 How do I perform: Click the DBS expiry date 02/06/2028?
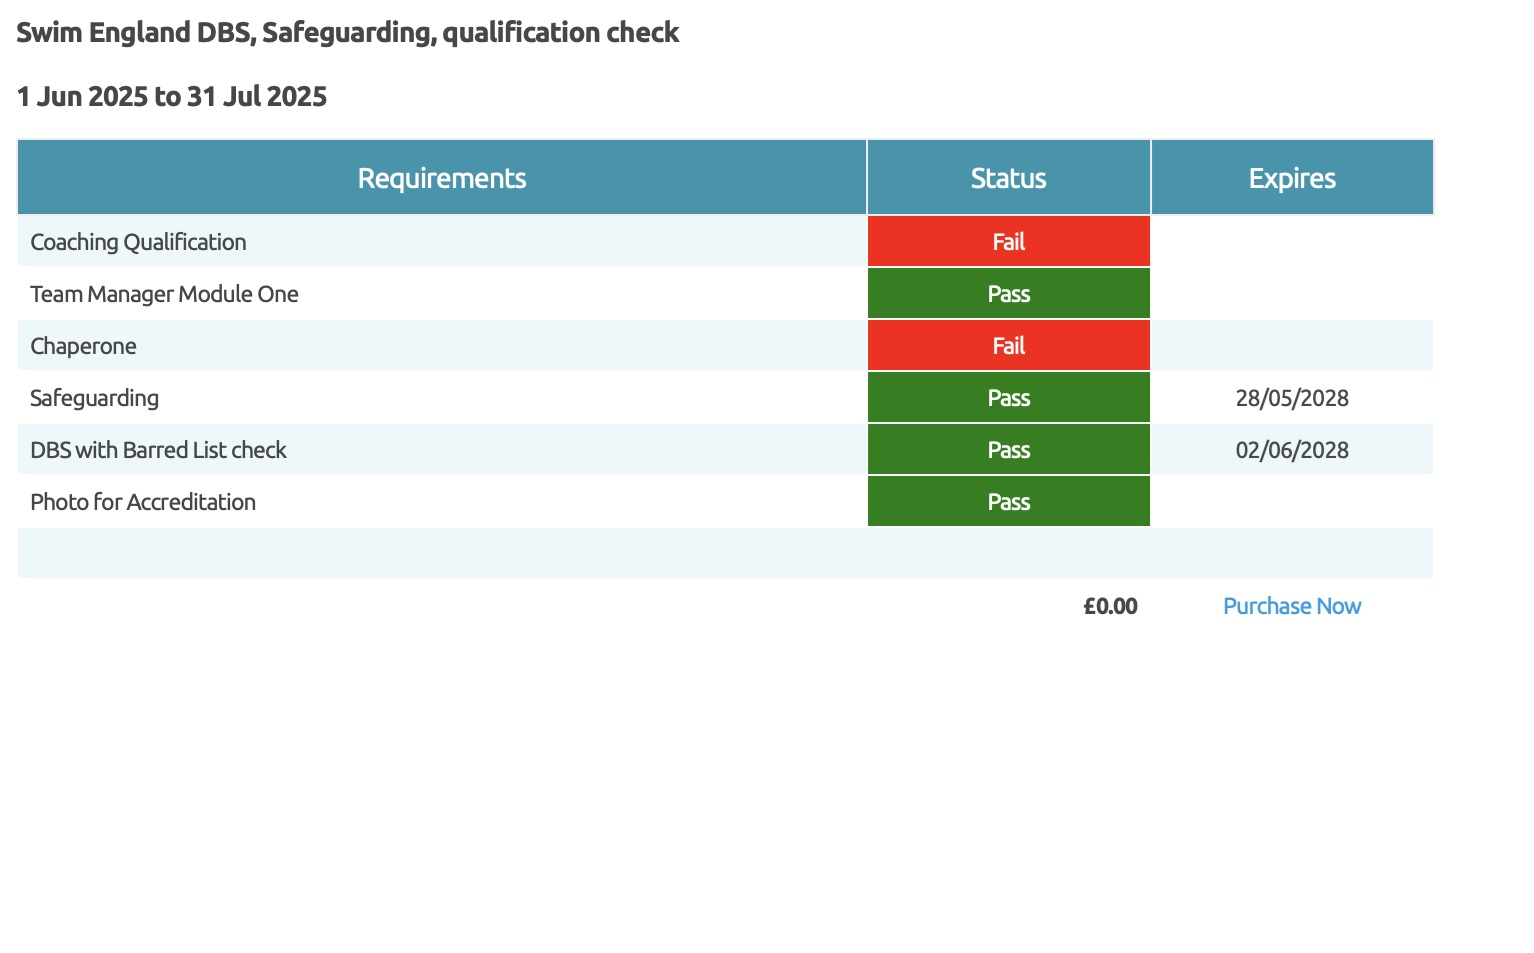pos(1291,450)
